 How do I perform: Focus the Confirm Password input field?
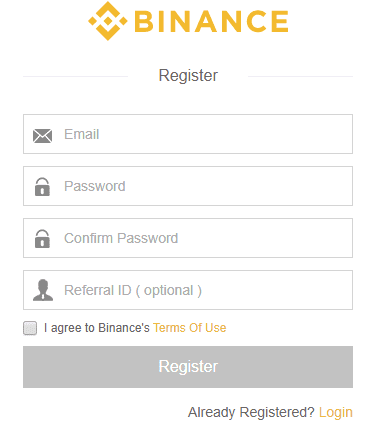coord(188,238)
